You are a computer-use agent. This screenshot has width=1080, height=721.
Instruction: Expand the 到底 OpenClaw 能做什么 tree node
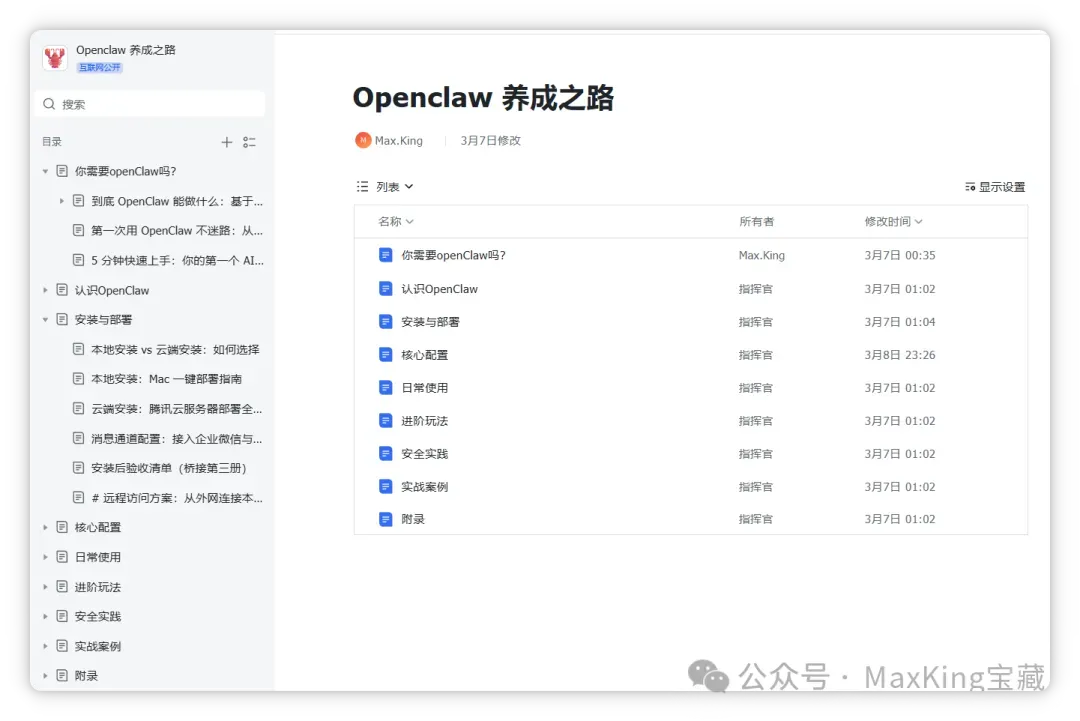61,201
